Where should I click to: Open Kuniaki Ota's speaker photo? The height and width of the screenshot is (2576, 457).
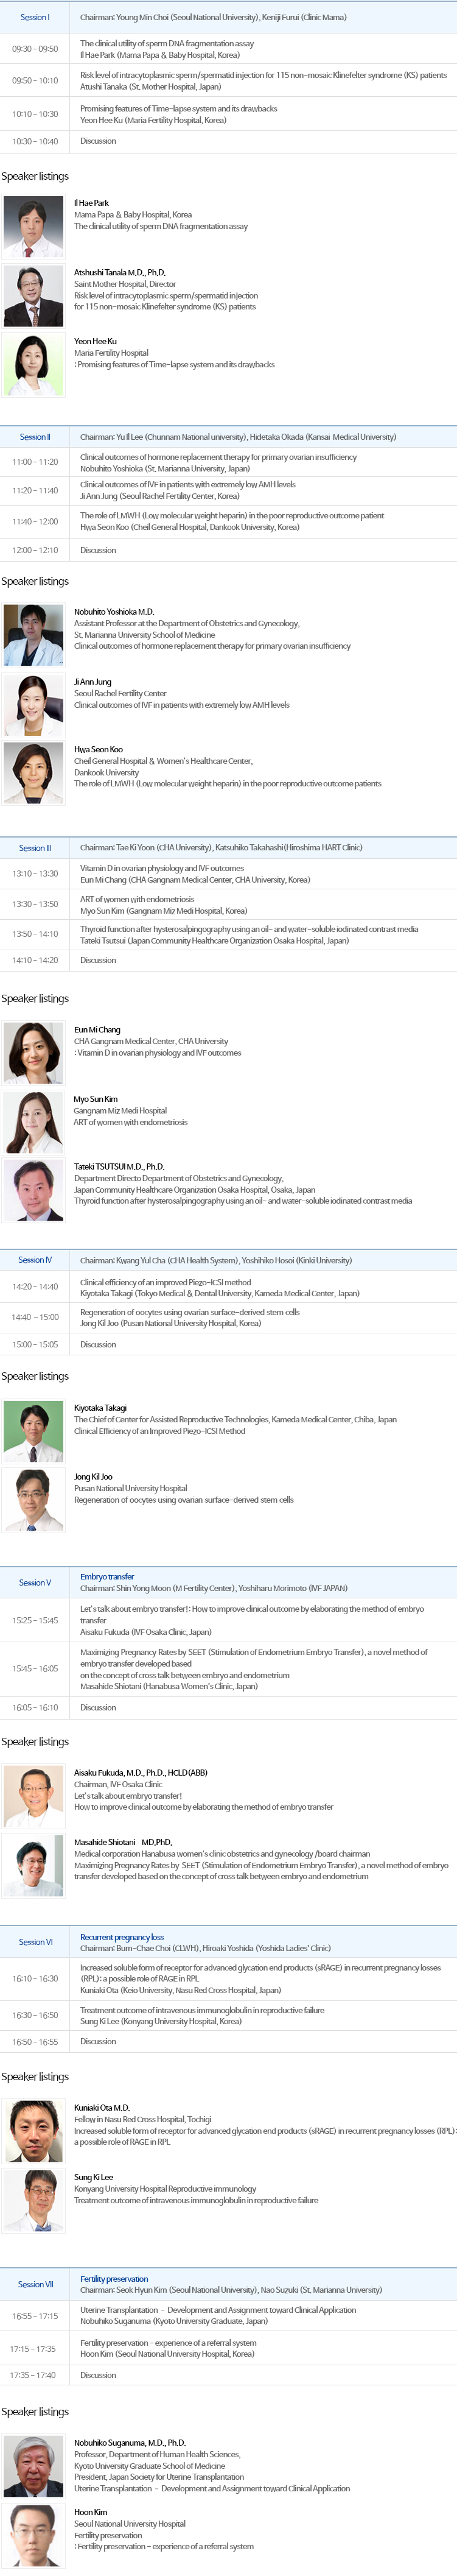[34, 2131]
